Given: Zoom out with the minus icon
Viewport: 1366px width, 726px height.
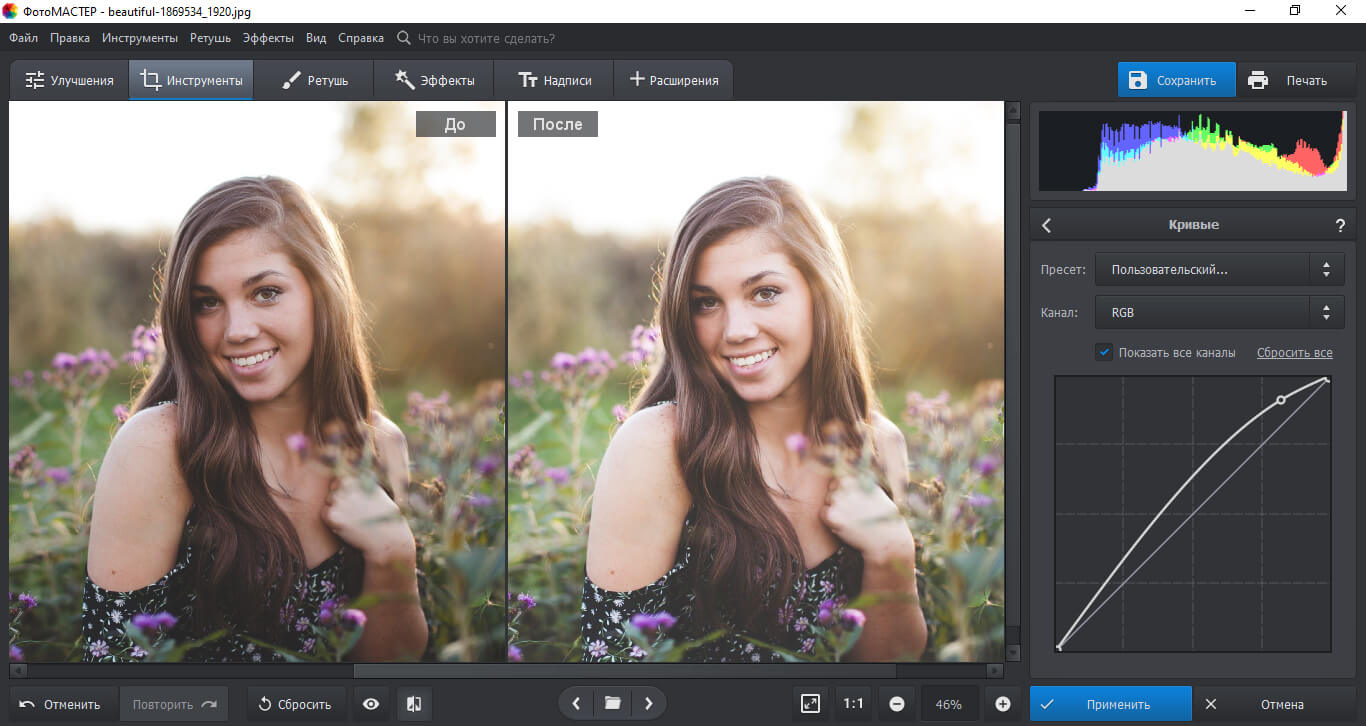Looking at the screenshot, I should (x=897, y=704).
